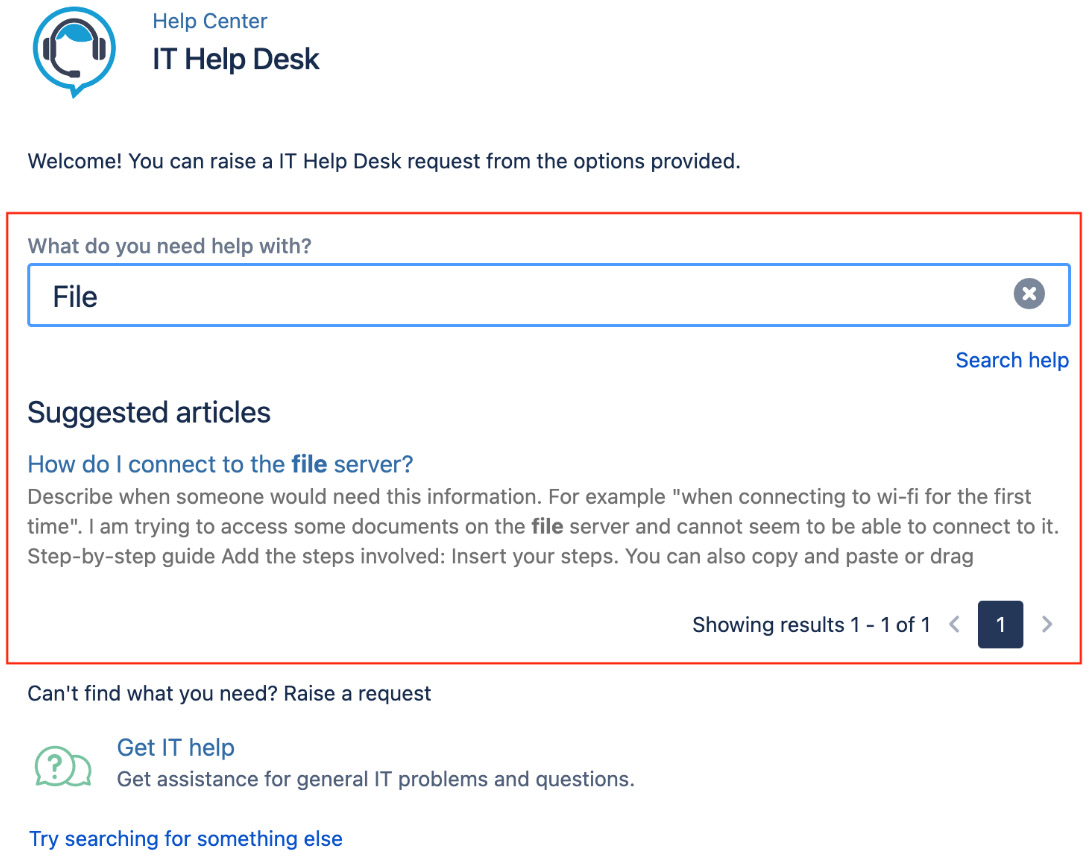
Task: Click inside the search input containing File
Action: click(400, 295)
